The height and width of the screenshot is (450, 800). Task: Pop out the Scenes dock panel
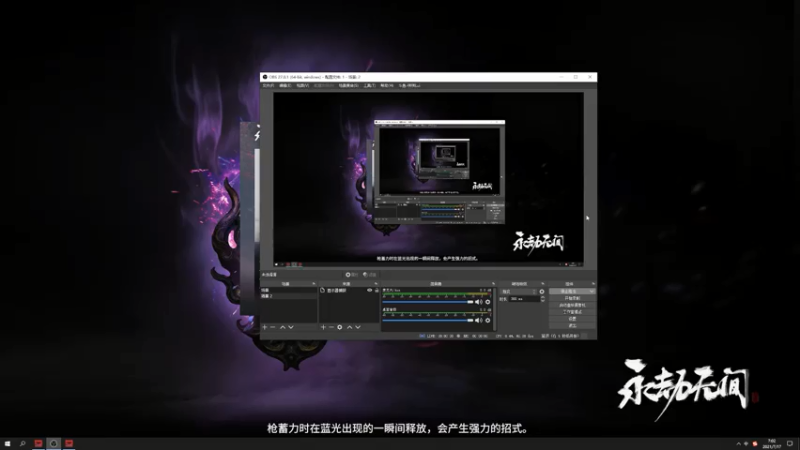[x=314, y=284]
